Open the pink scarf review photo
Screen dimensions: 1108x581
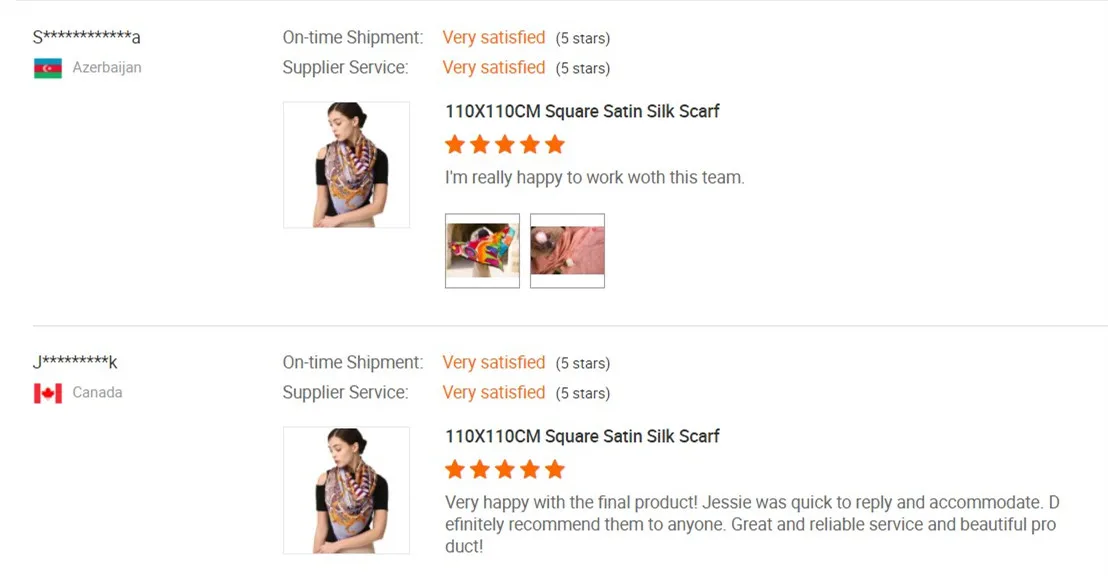click(x=567, y=251)
